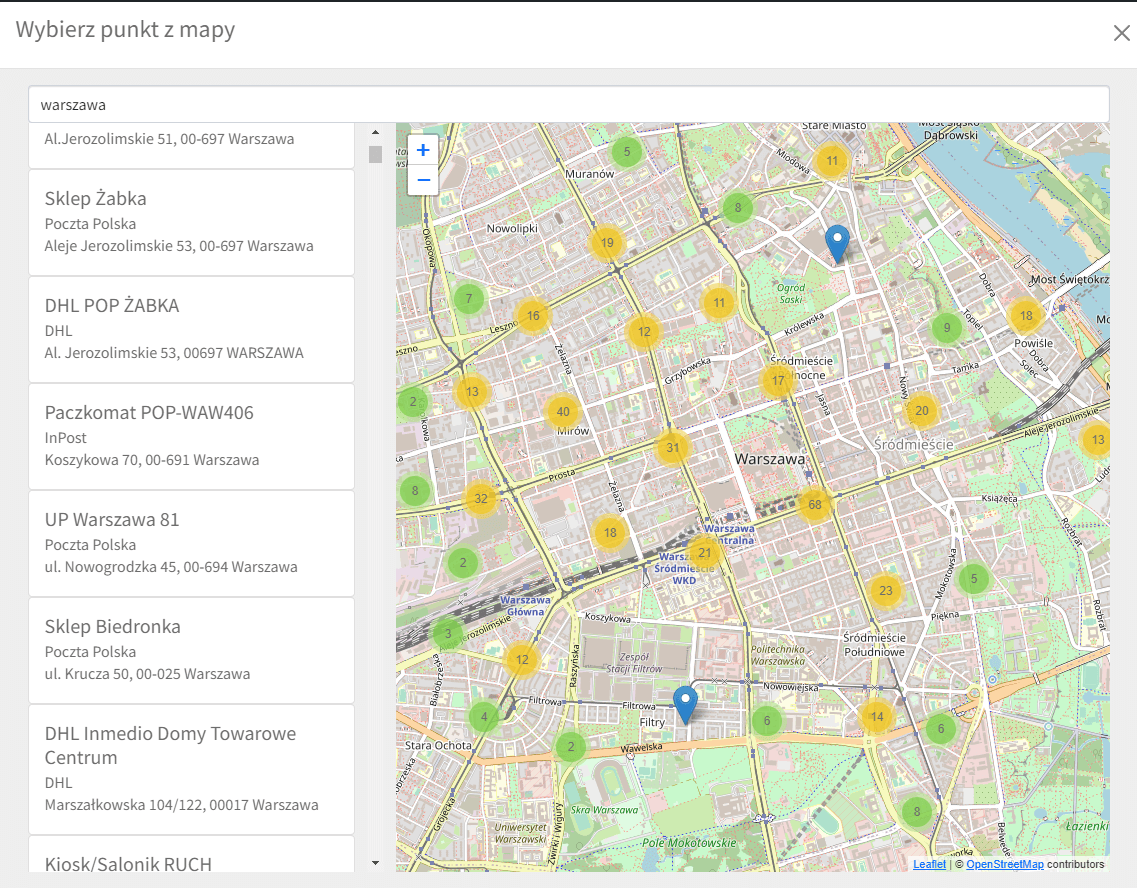Select the DHL POP ŻABKA point

[191, 329]
